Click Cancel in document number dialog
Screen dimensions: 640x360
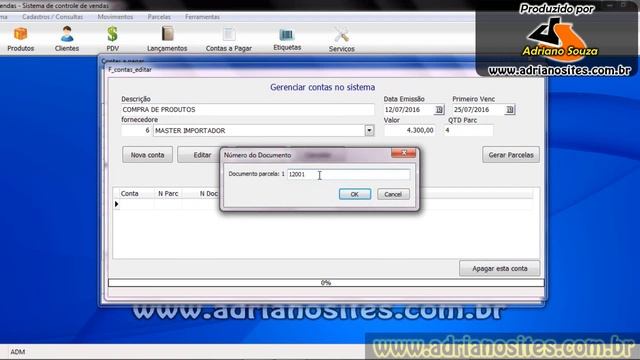pyautogui.click(x=393, y=194)
